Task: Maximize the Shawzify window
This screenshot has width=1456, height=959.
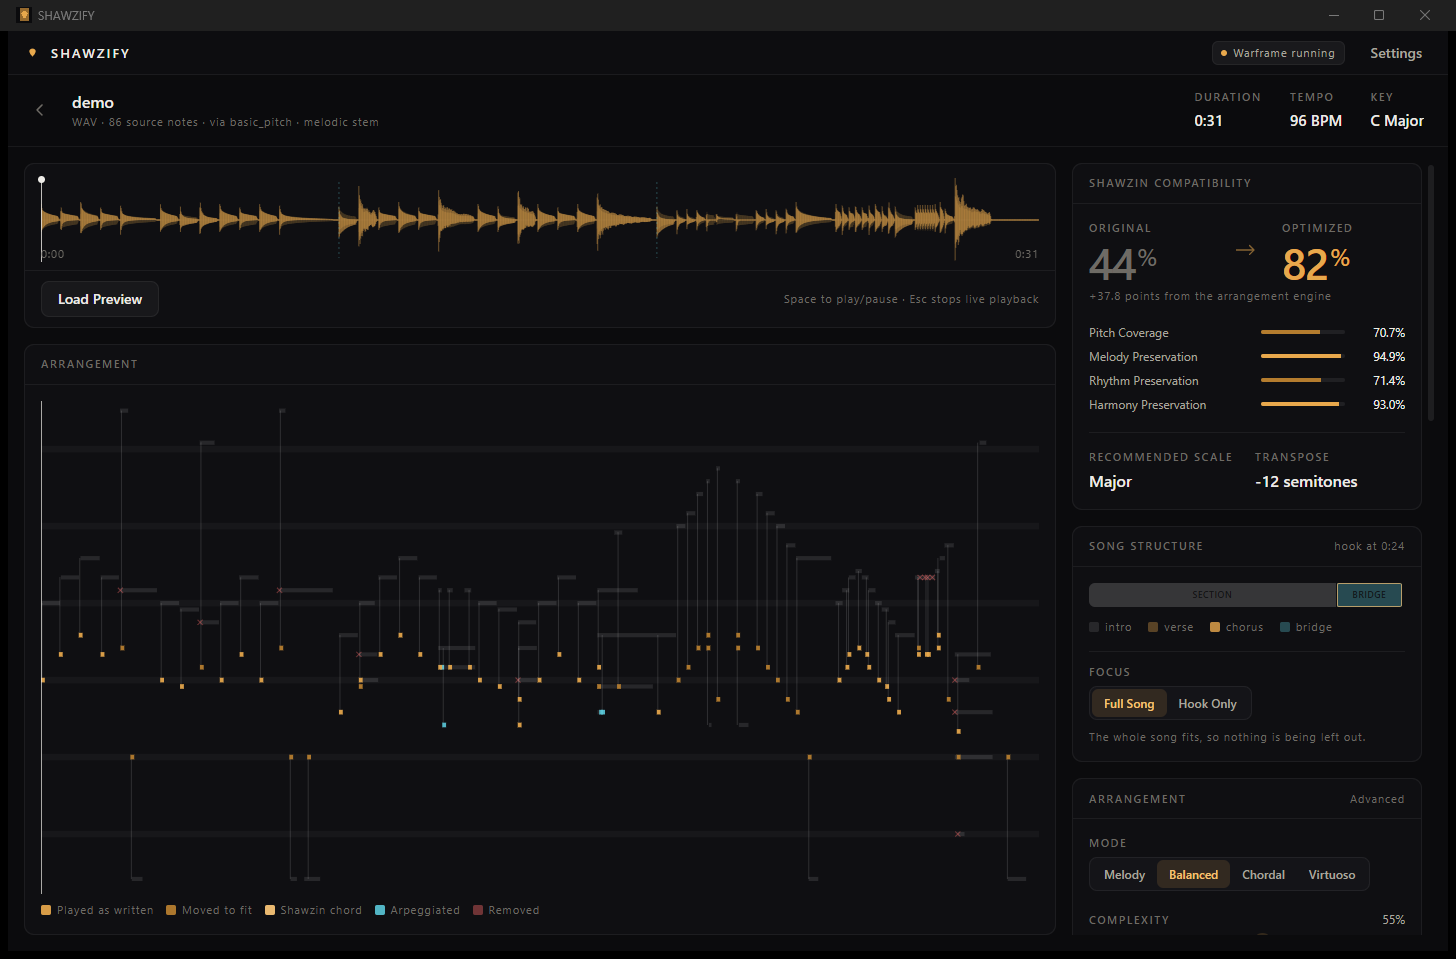Action: pos(1379,15)
